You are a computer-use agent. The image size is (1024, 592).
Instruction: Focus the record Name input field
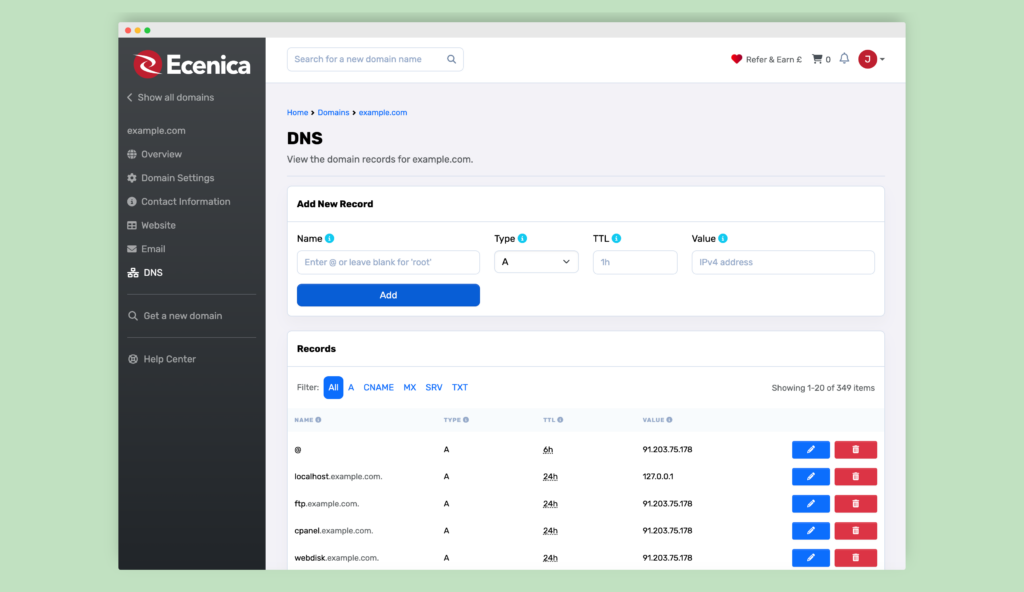point(389,262)
